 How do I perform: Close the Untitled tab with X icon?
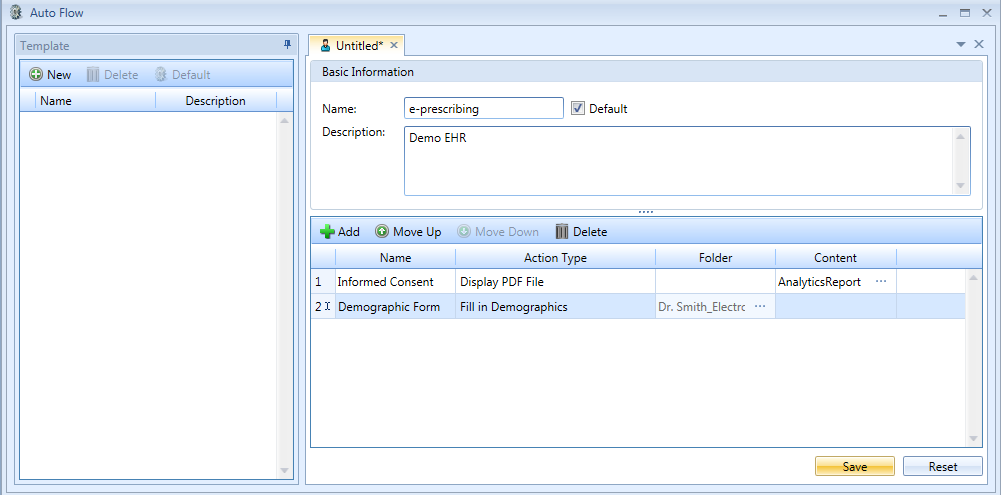click(x=394, y=45)
